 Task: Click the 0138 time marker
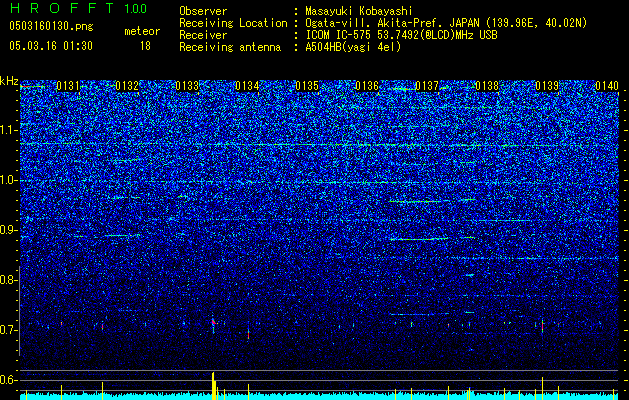point(487,86)
